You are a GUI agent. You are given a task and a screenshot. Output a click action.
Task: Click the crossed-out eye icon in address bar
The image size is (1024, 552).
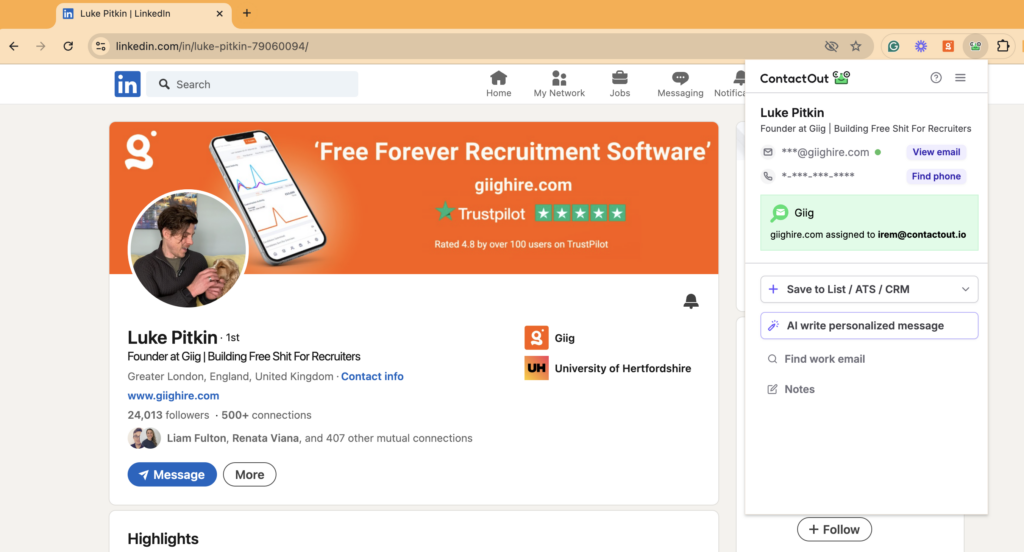(831, 46)
